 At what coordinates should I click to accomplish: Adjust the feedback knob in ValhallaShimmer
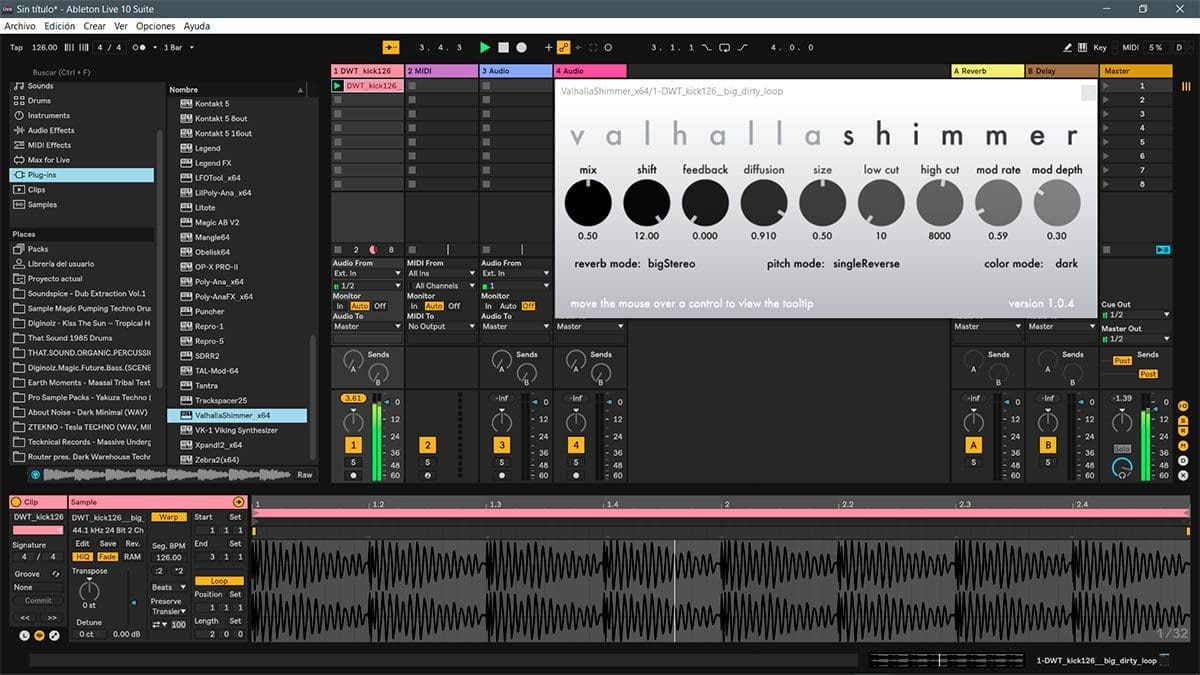[x=705, y=203]
